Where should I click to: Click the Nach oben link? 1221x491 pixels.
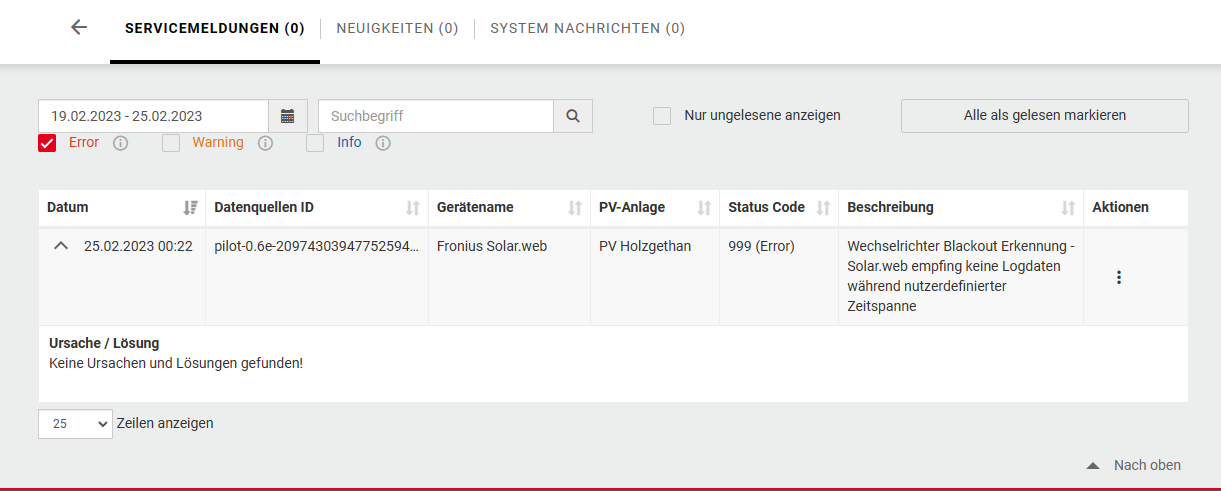[1134, 465]
